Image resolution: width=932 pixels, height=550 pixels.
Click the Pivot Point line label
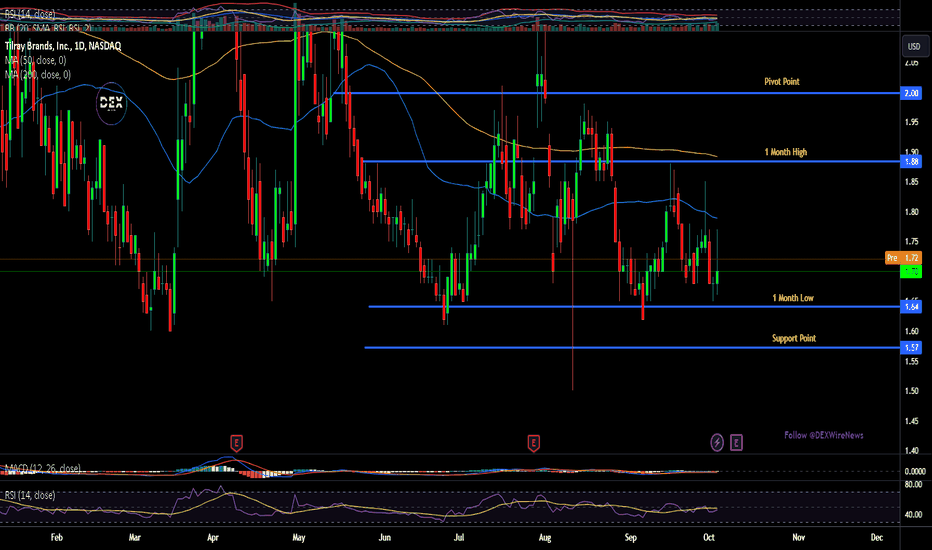(x=782, y=81)
